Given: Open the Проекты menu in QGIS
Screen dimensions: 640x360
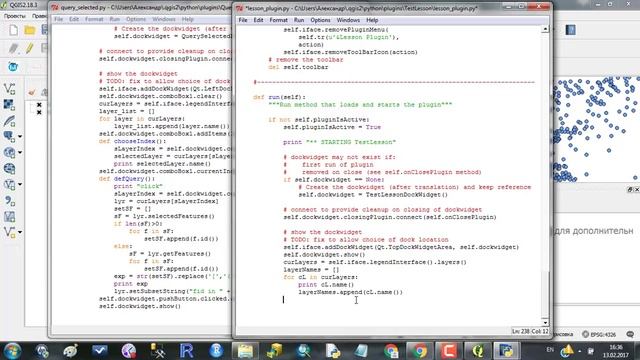Looking at the screenshot, I should coord(15,16).
